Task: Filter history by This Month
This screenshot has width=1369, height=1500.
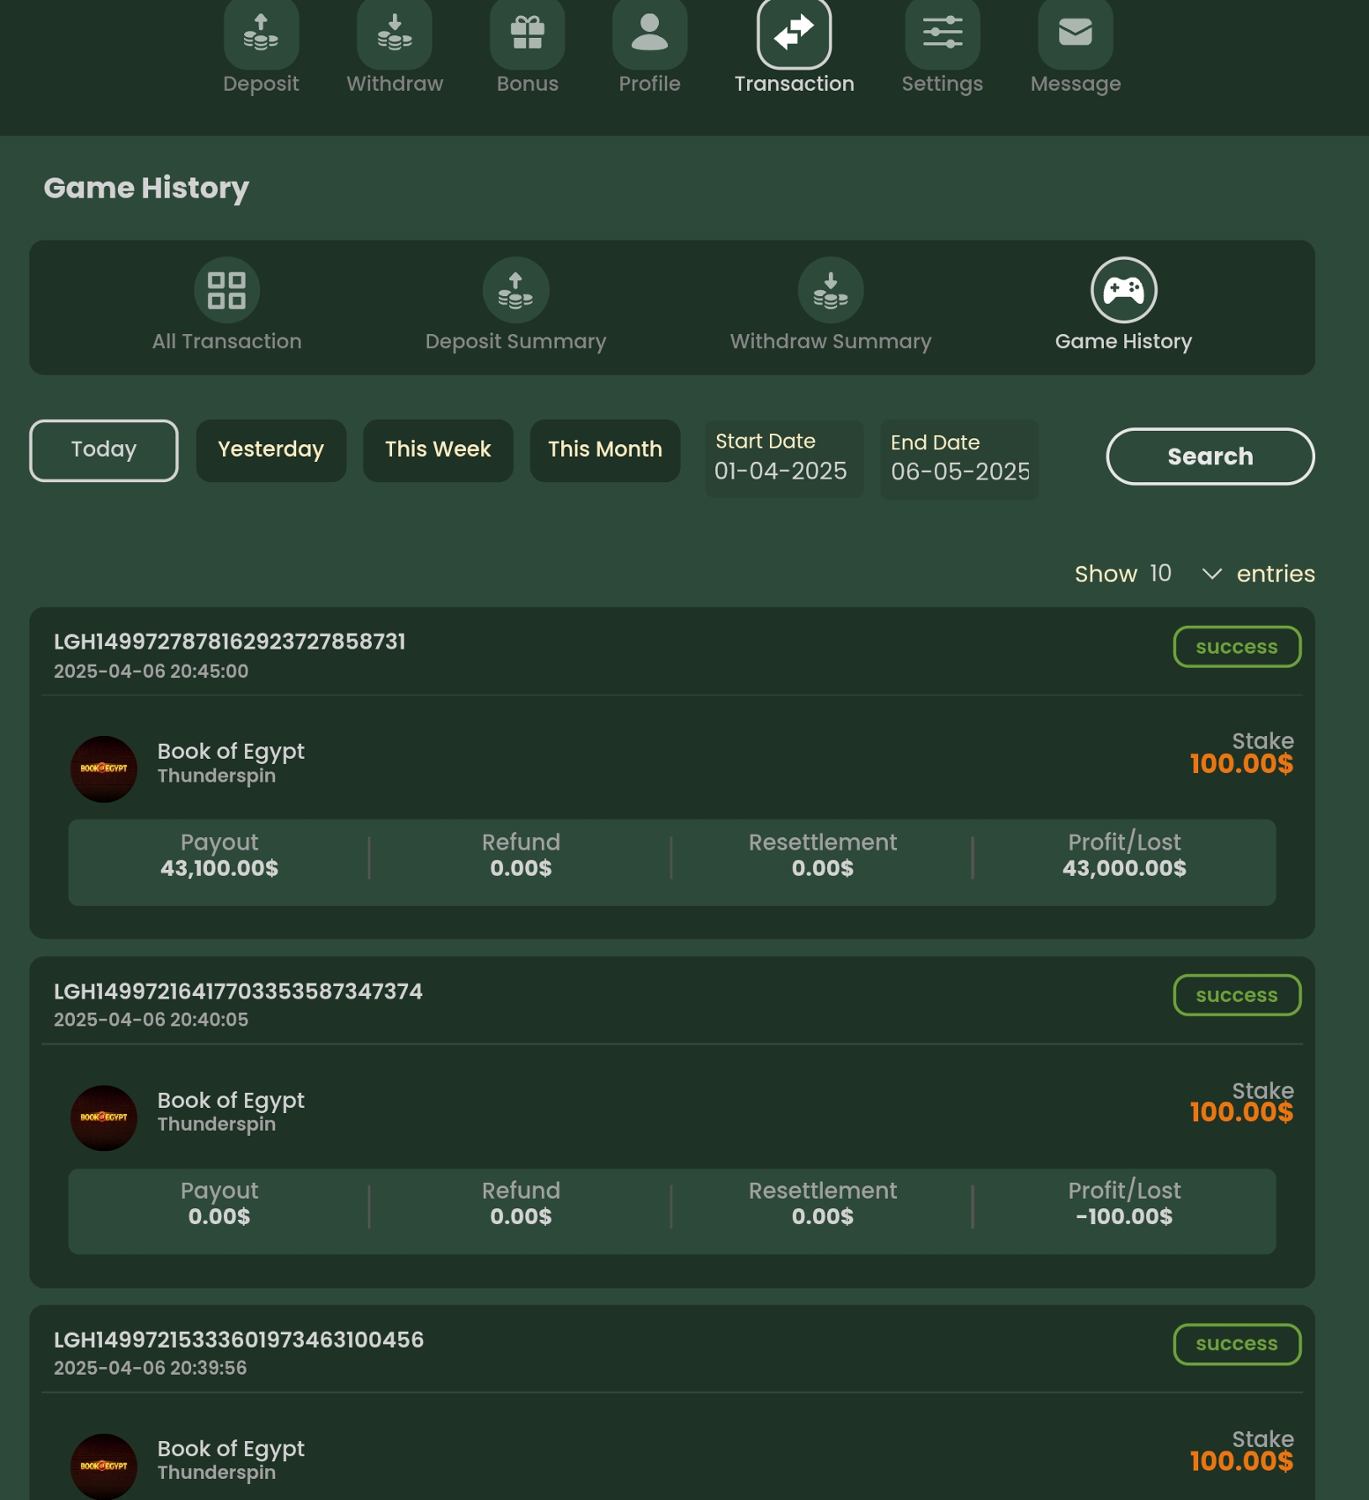Action: 605,450
